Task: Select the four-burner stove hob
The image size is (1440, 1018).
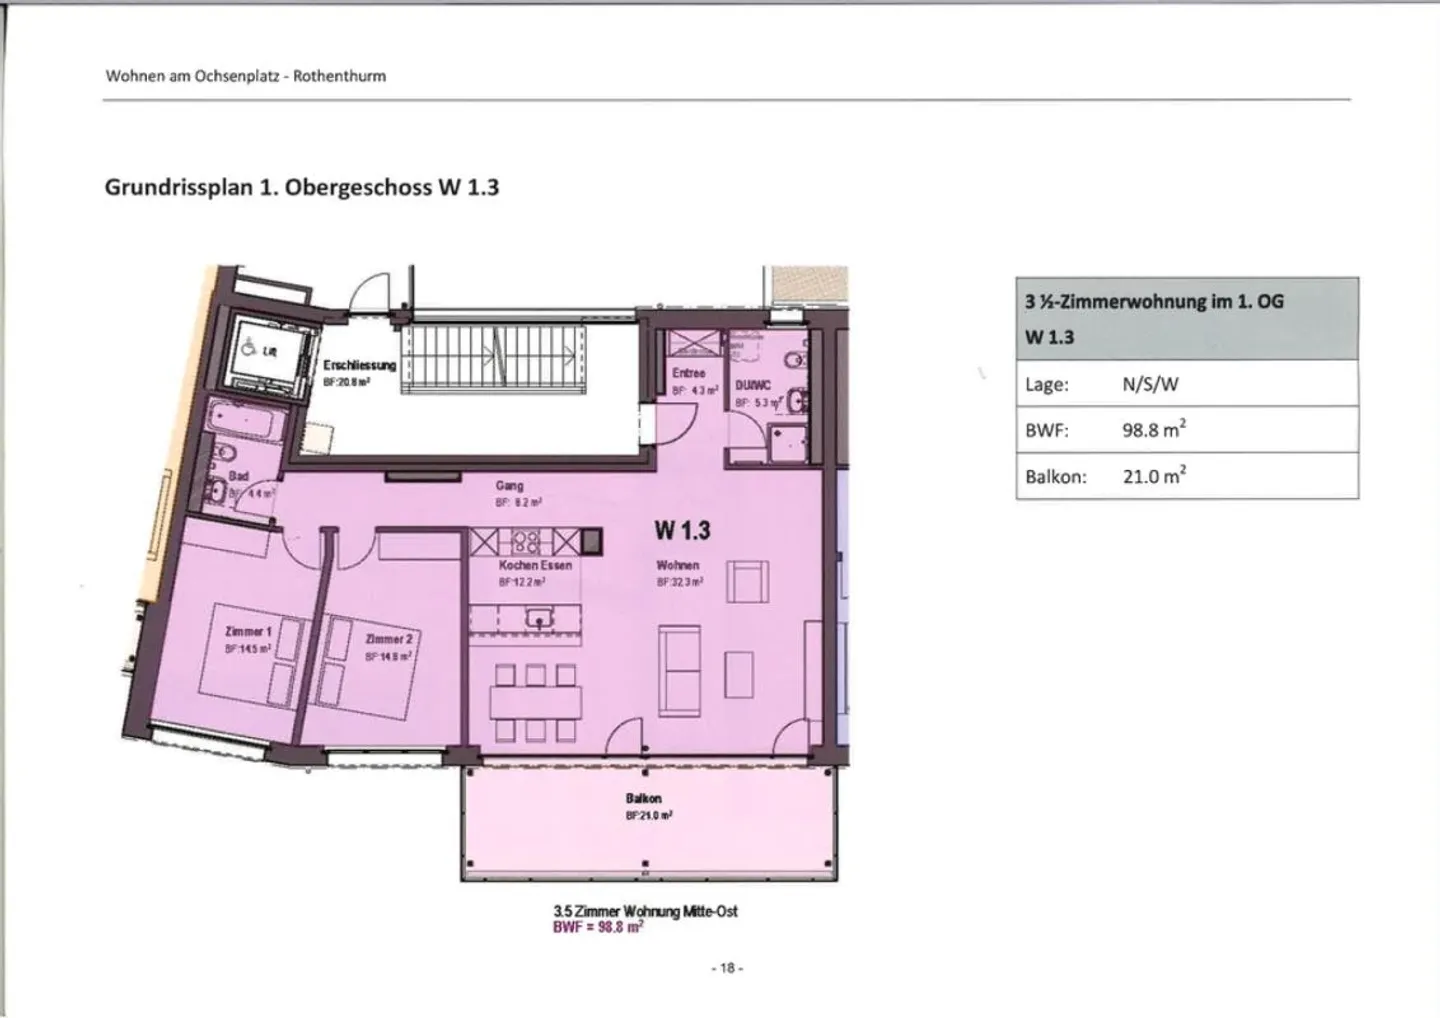Action: (x=527, y=542)
